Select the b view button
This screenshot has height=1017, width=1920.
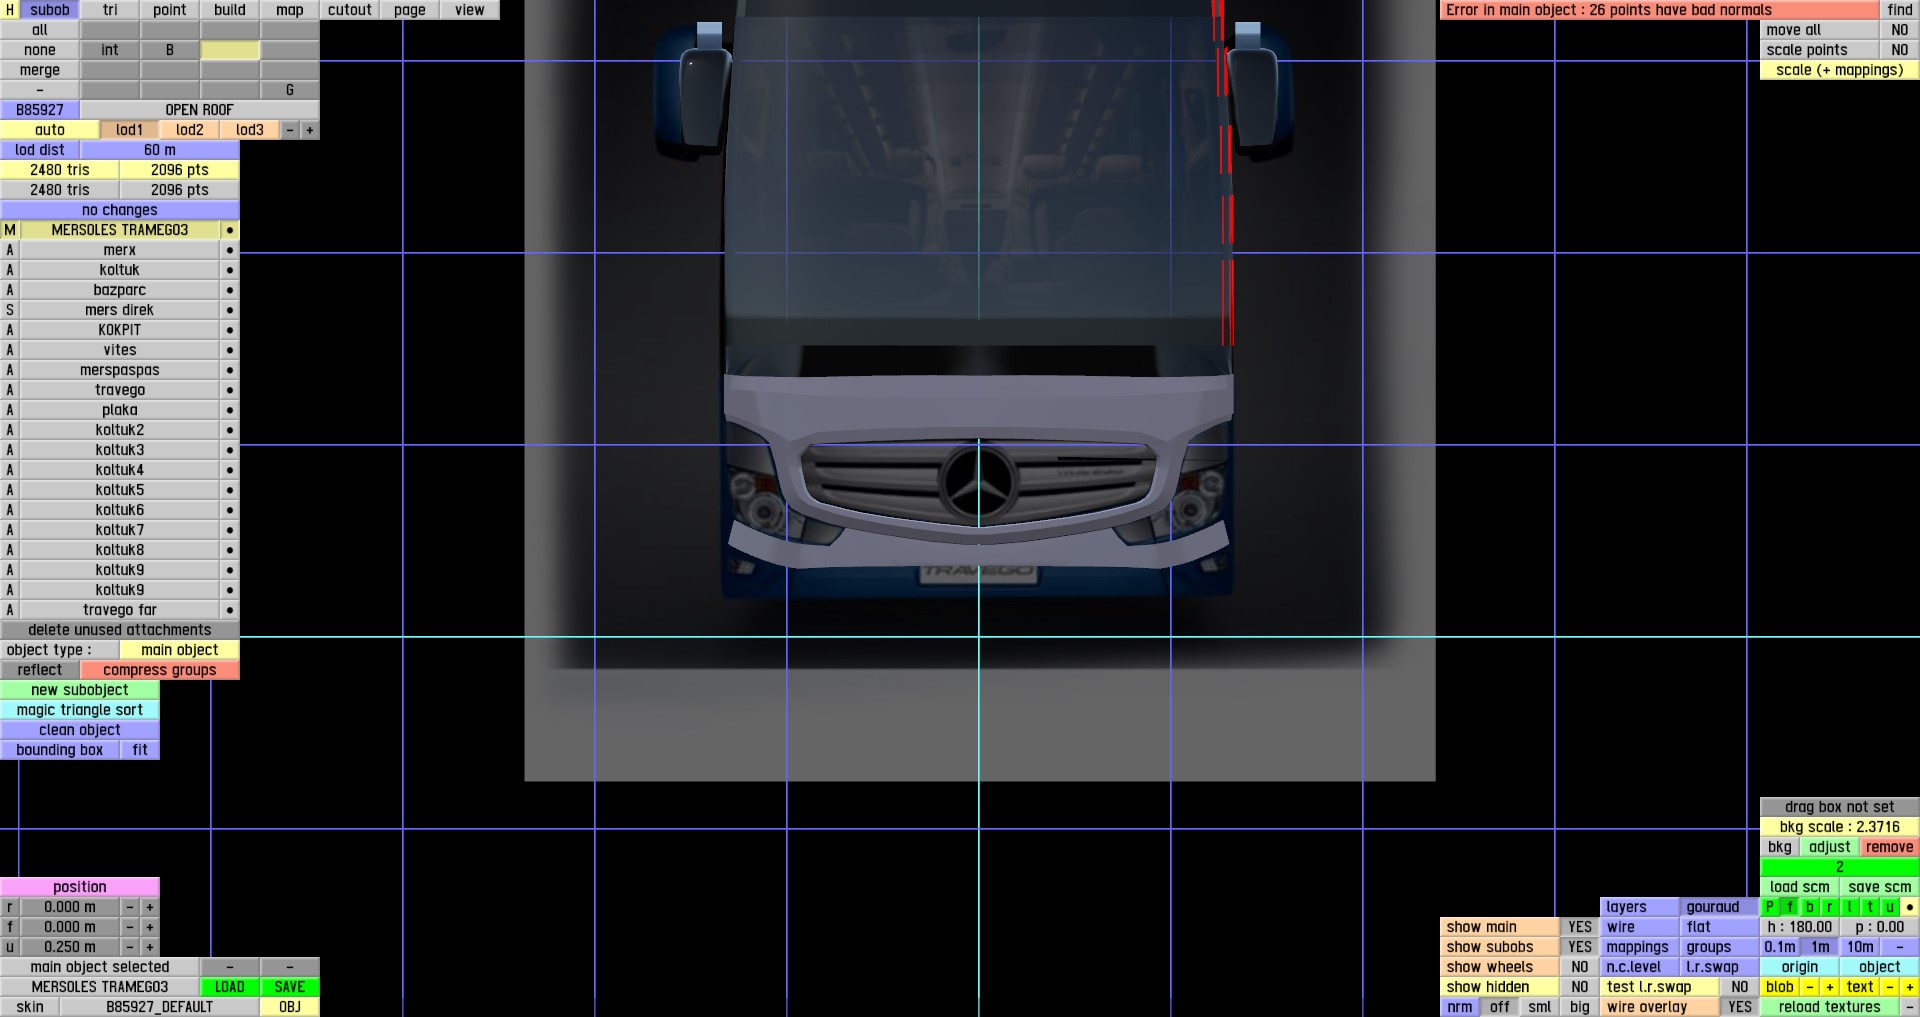click(1810, 907)
